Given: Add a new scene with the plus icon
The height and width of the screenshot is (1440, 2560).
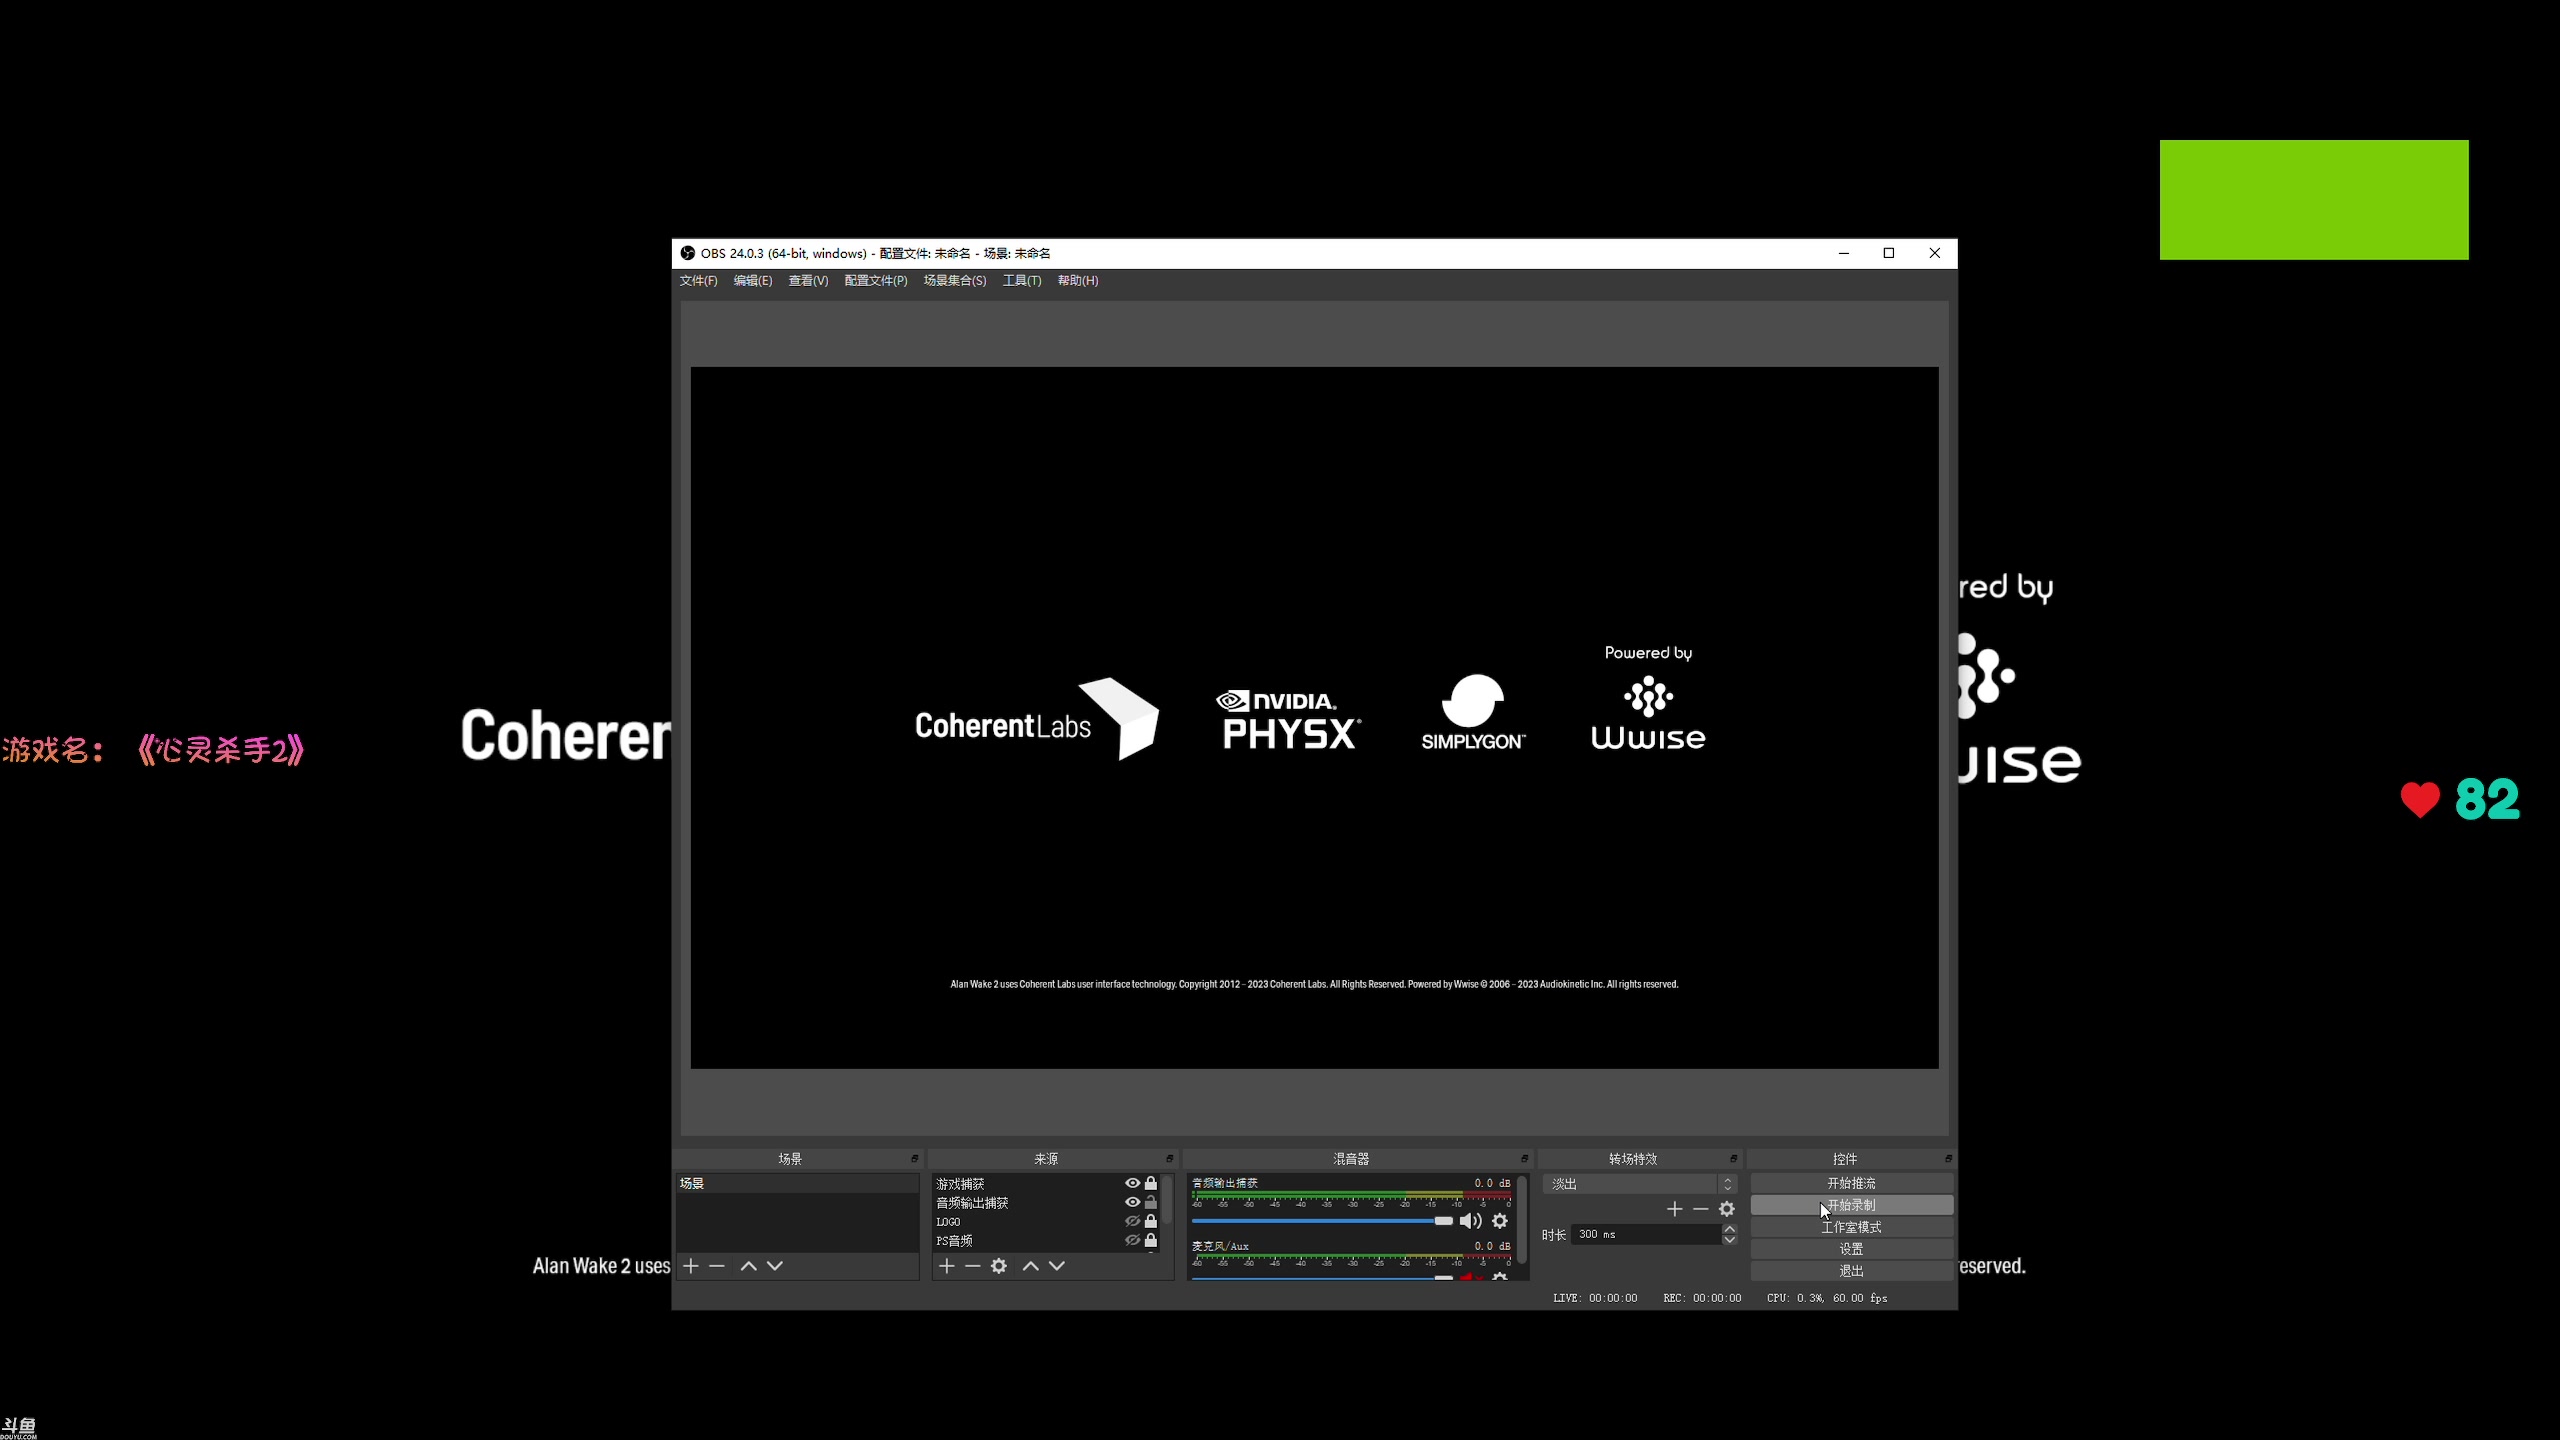Looking at the screenshot, I should [690, 1266].
